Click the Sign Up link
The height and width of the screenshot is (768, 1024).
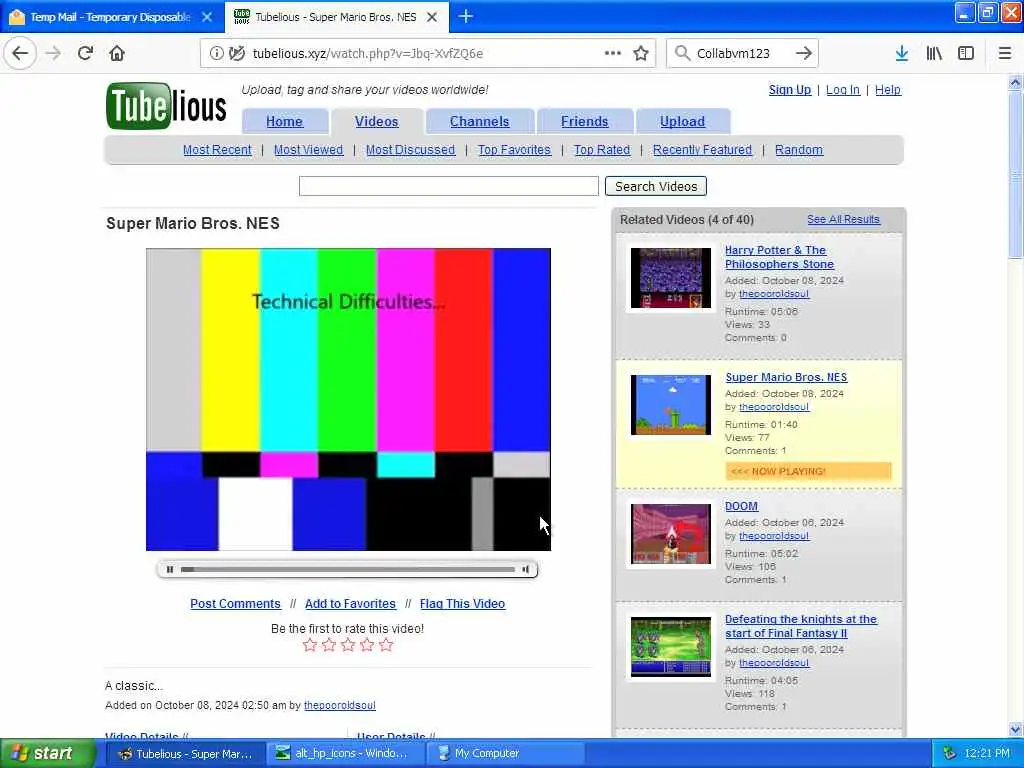[790, 89]
